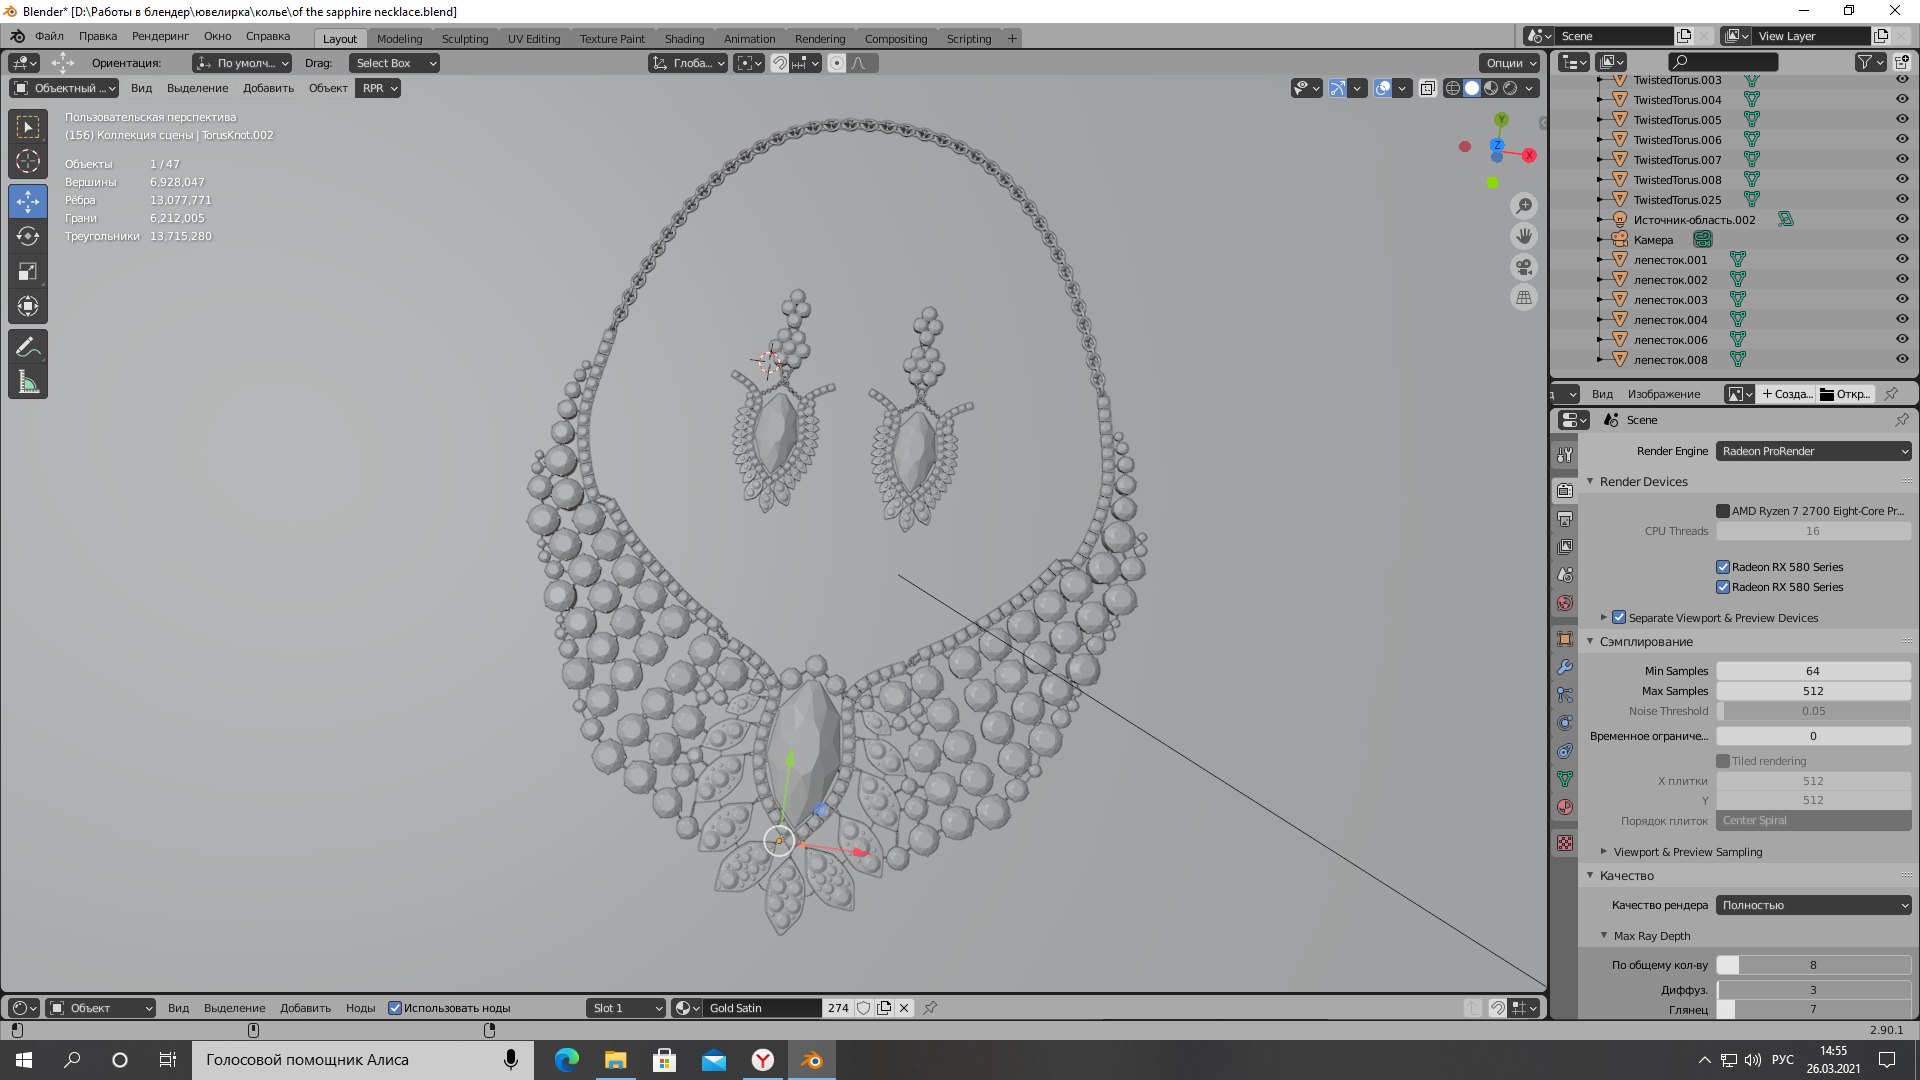The height and width of the screenshot is (1080, 1920).
Task: Switch to wireframe viewport shading
Action: point(1453,88)
